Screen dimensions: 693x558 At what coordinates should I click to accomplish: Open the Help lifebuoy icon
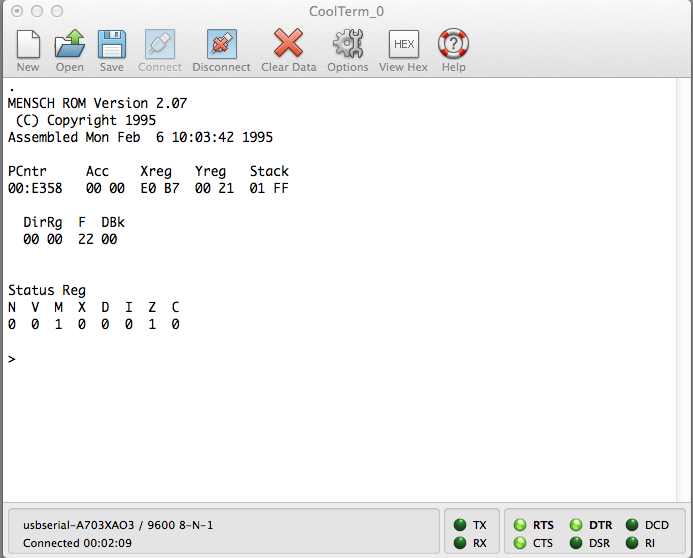tap(453, 45)
